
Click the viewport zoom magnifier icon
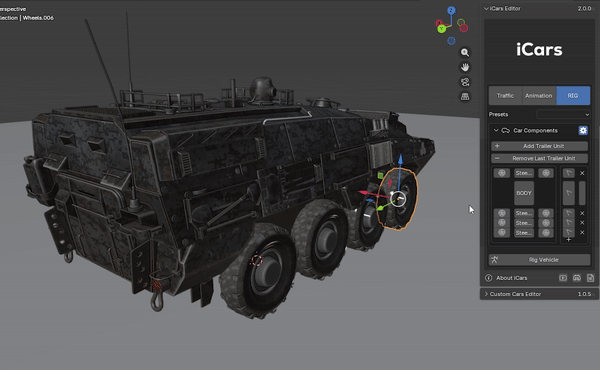tap(465, 52)
